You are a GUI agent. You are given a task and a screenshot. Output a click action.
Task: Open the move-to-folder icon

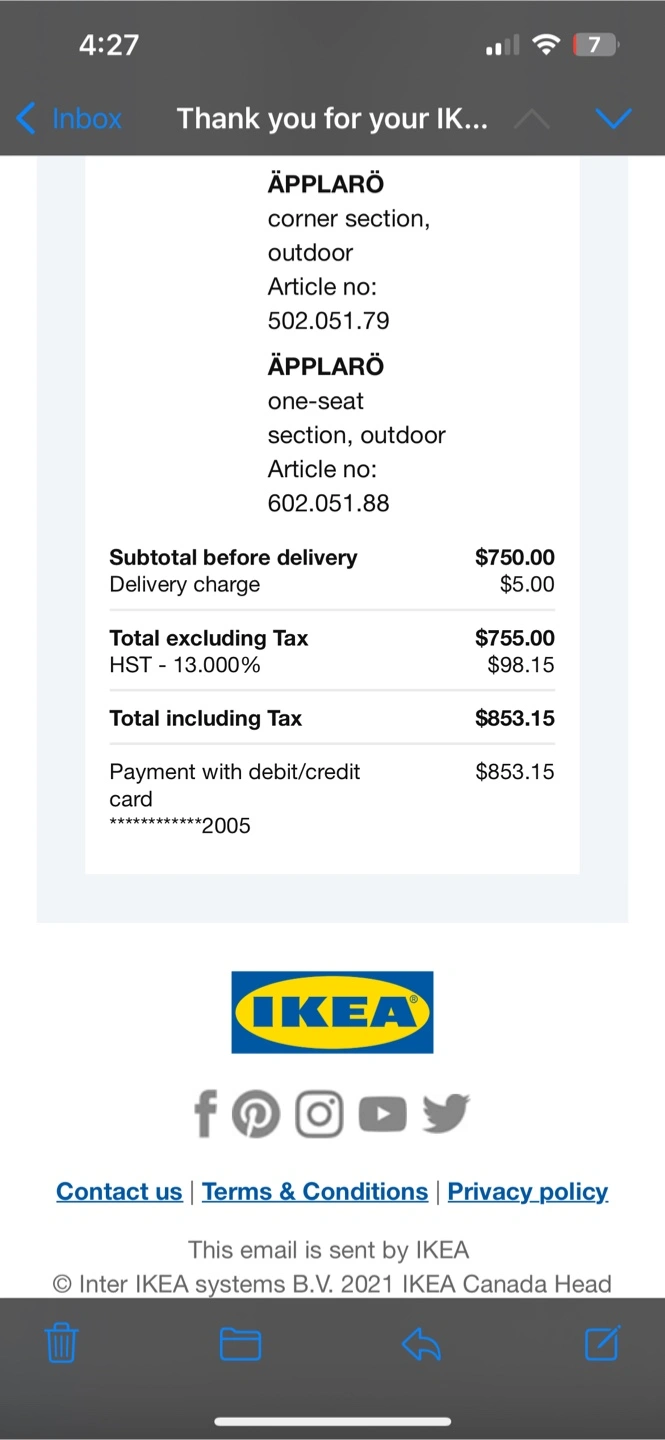tap(240, 1344)
